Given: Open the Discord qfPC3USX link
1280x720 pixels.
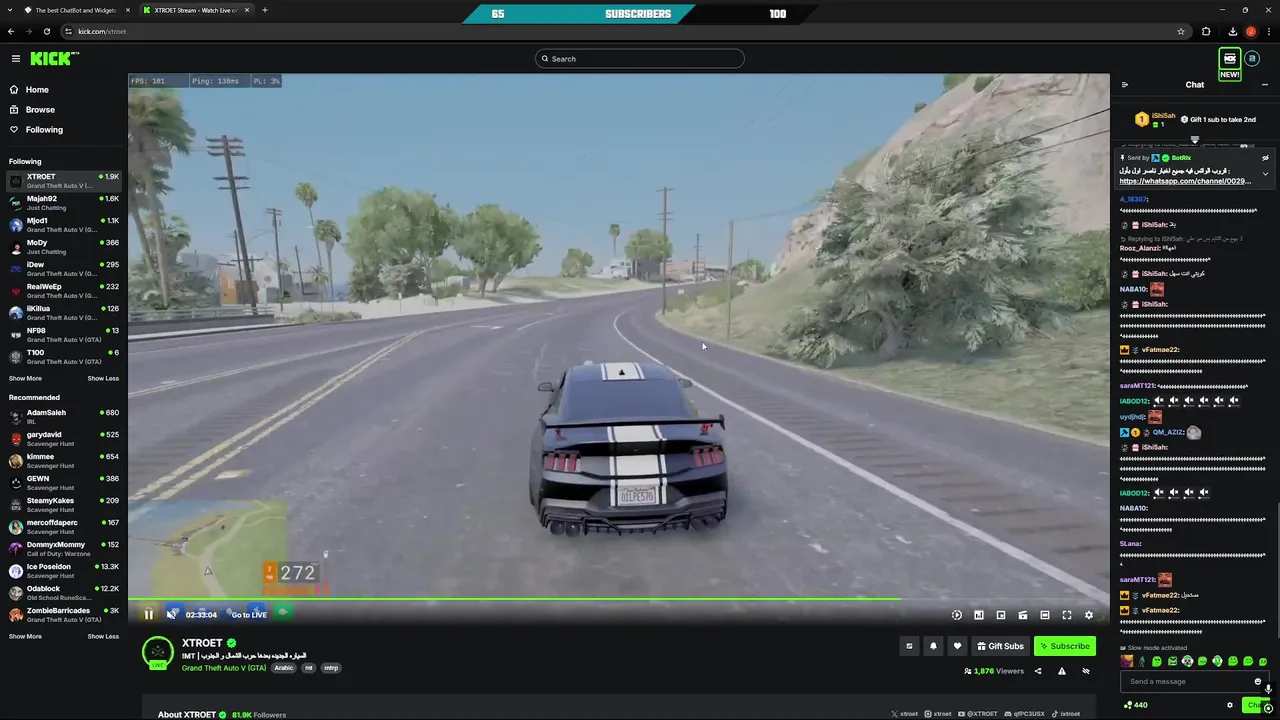Looking at the screenshot, I should click(x=1025, y=714).
